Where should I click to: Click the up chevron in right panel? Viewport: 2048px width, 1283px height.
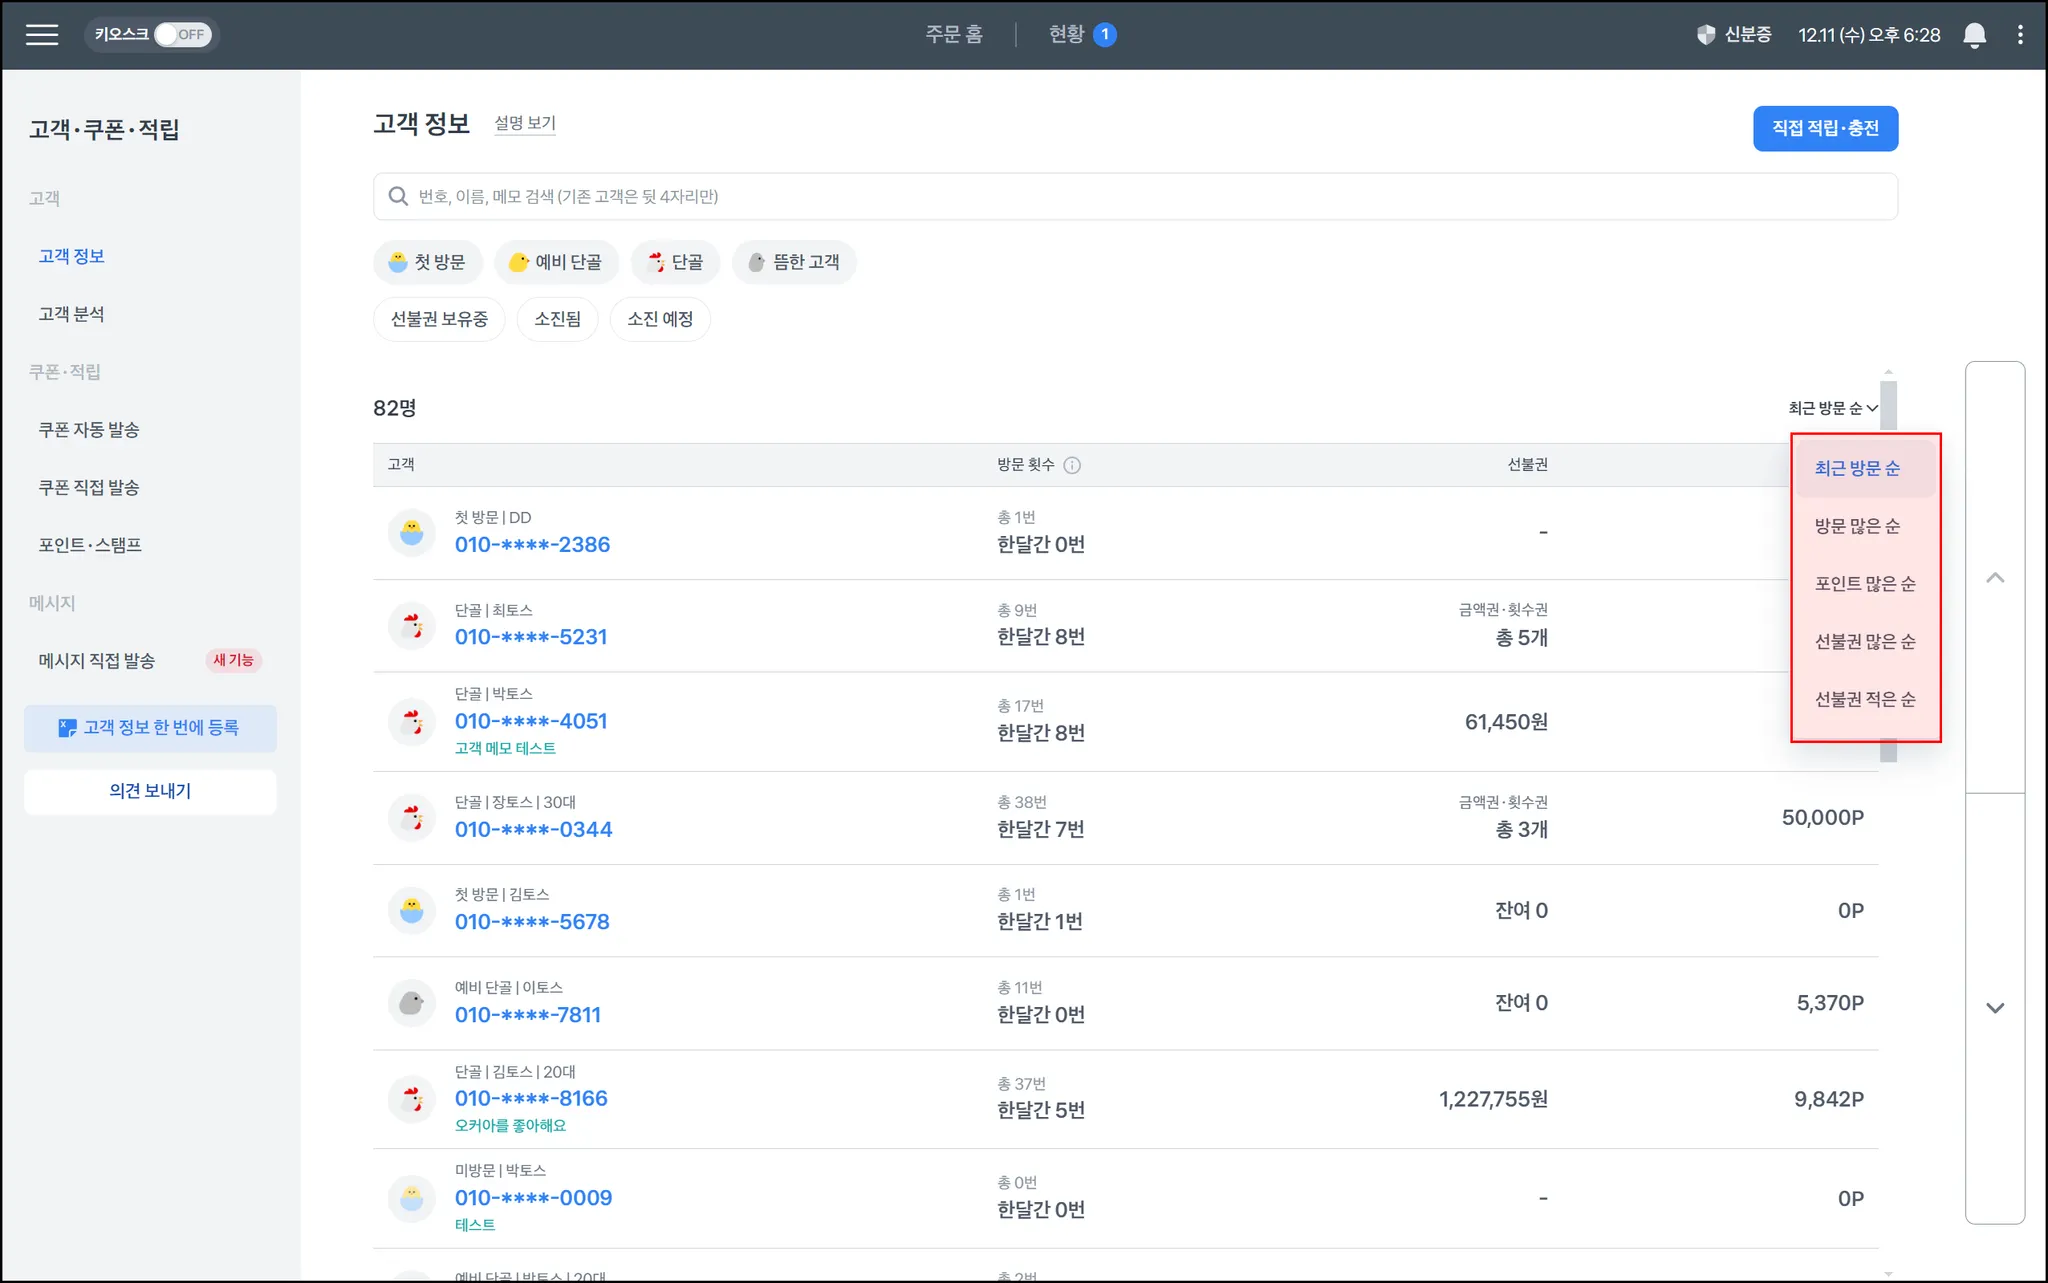tap(1995, 578)
